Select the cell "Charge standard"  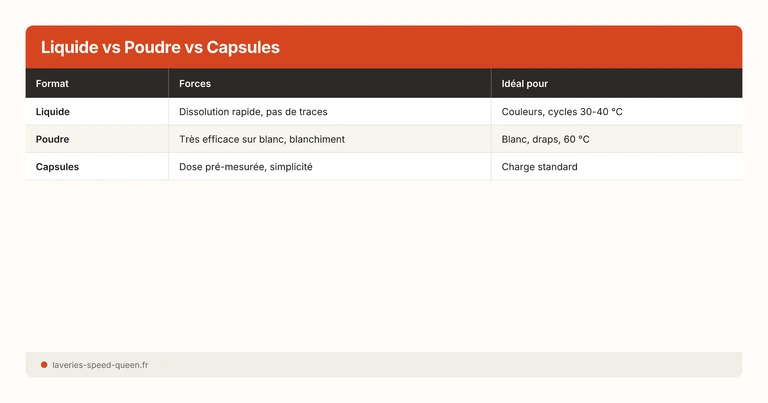pos(539,167)
